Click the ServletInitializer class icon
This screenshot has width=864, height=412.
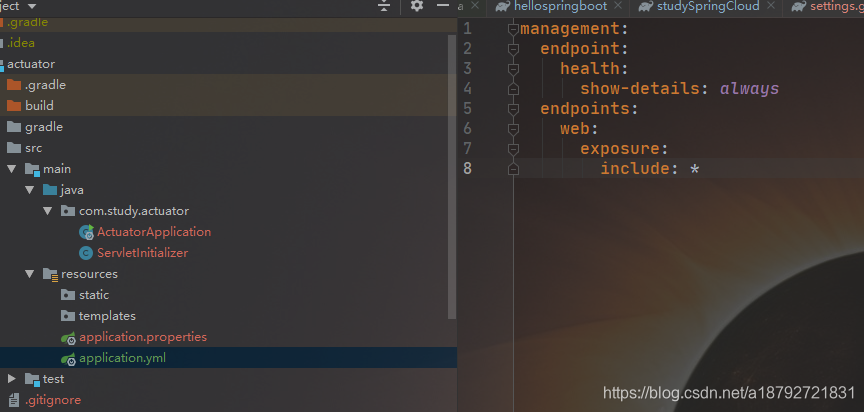pyautogui.click(x=86, y=253)
